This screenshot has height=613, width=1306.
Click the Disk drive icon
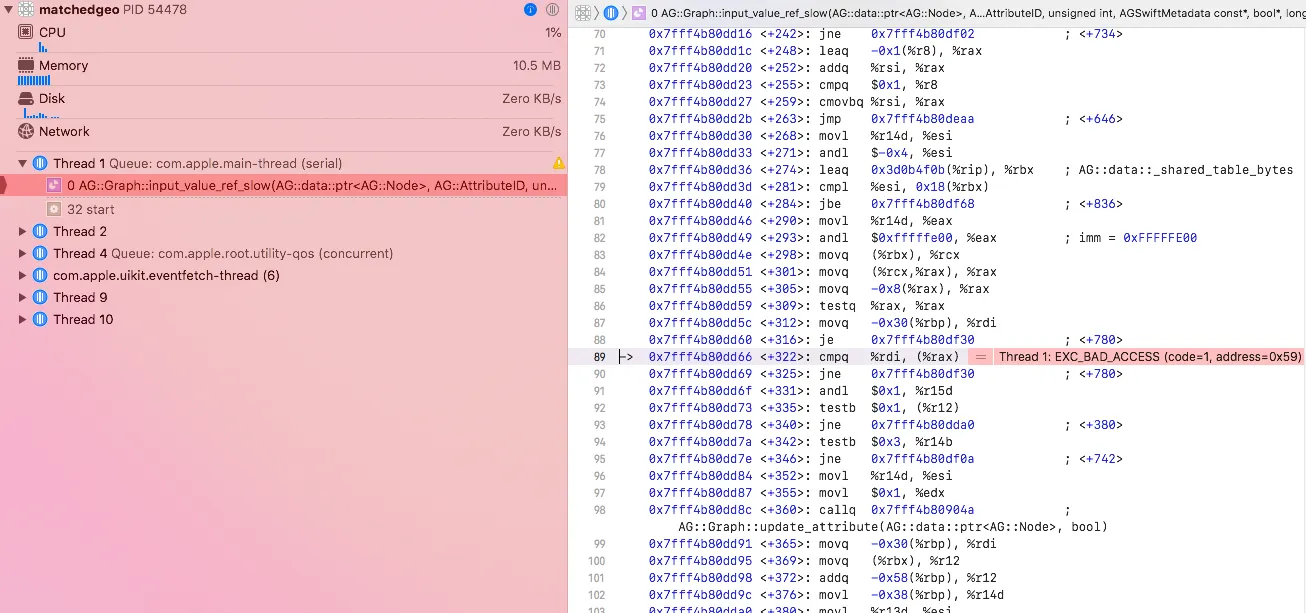(x=26, y=98)
